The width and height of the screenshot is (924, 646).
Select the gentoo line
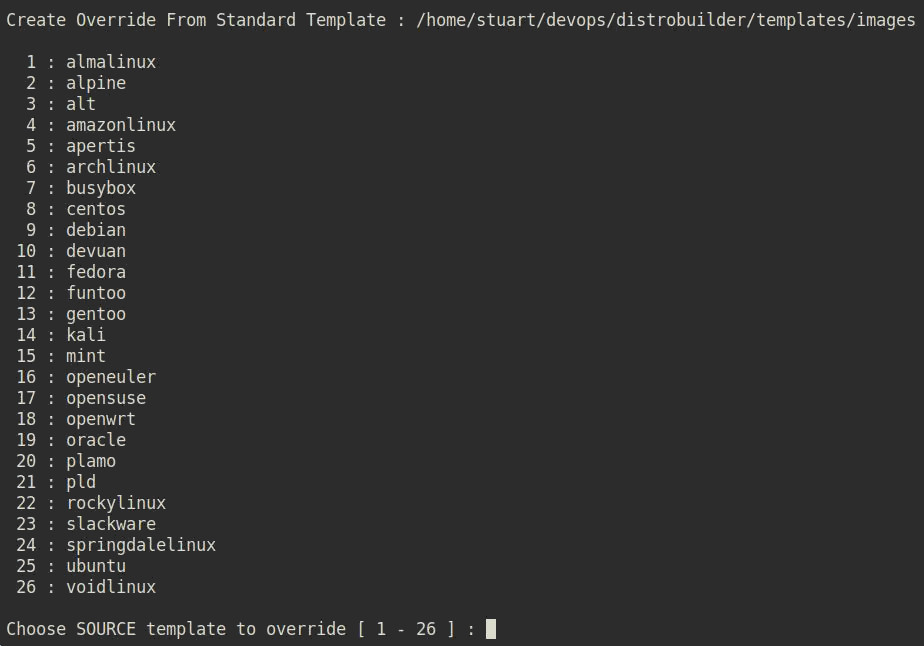coord(96,314)
